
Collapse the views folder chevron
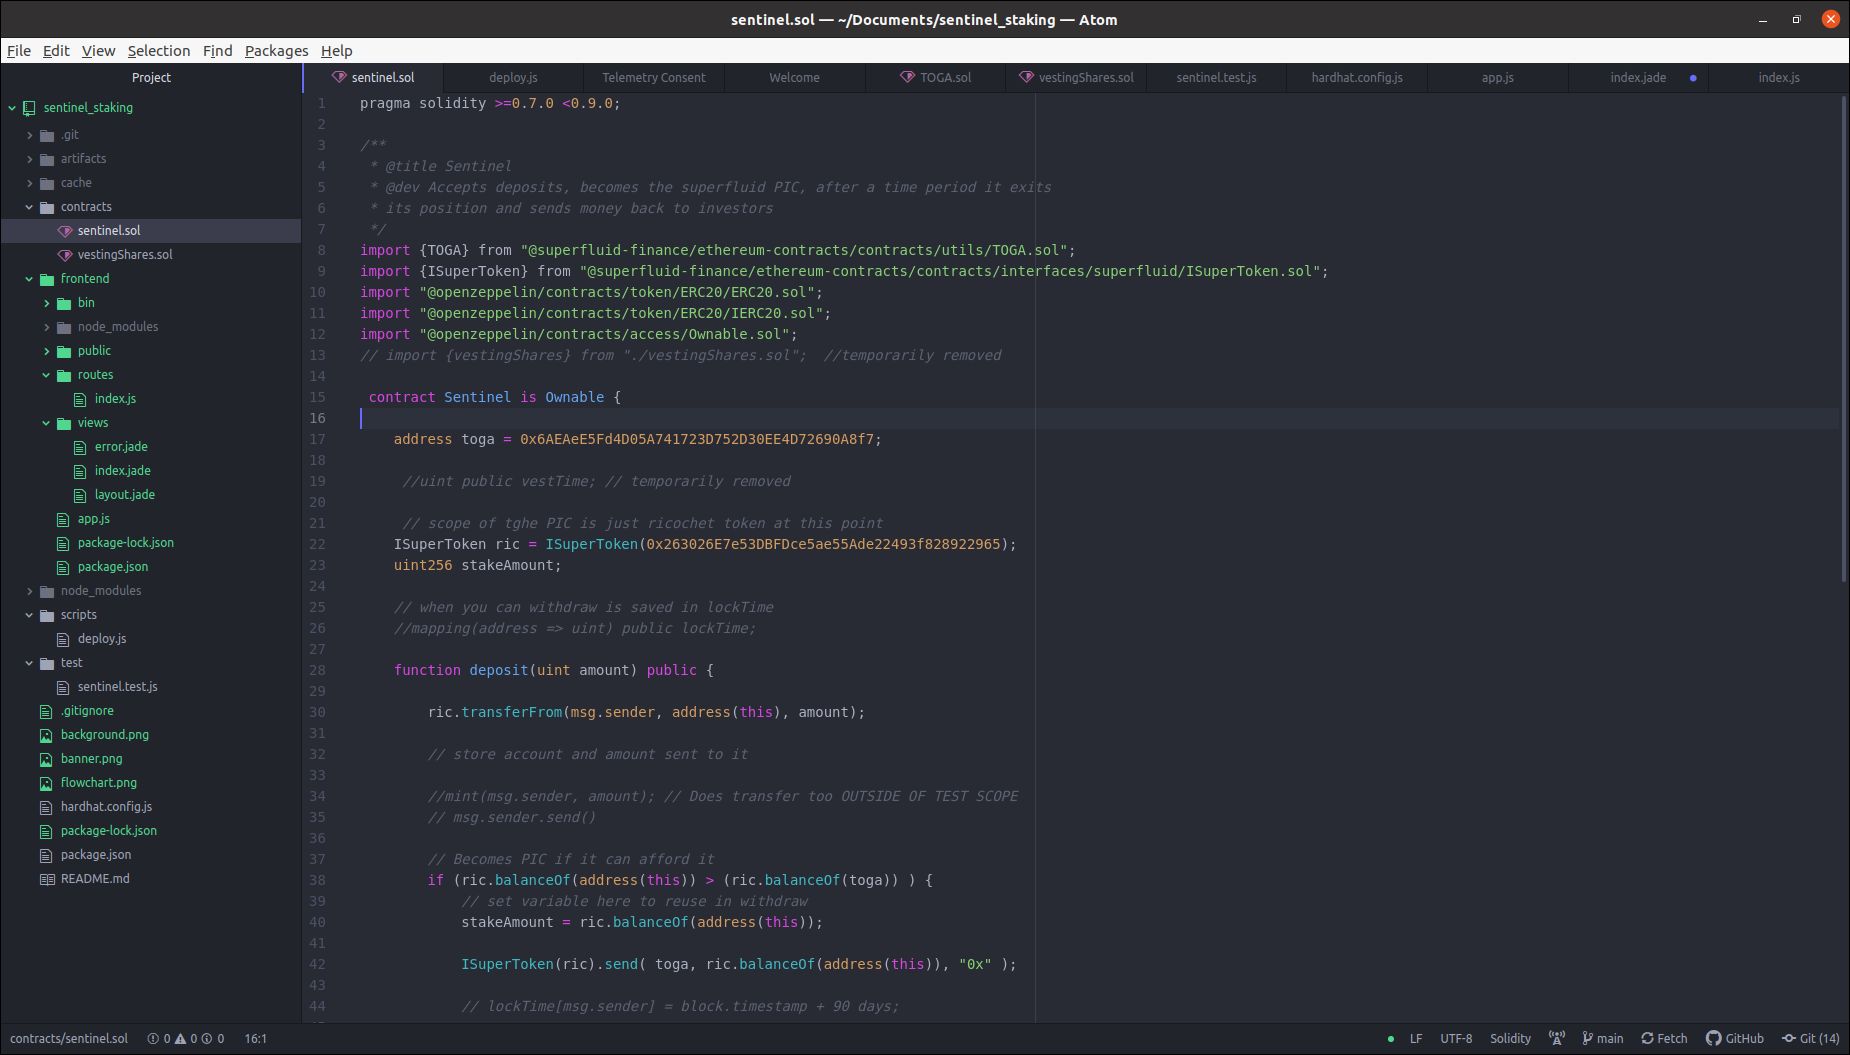point(46,423)
